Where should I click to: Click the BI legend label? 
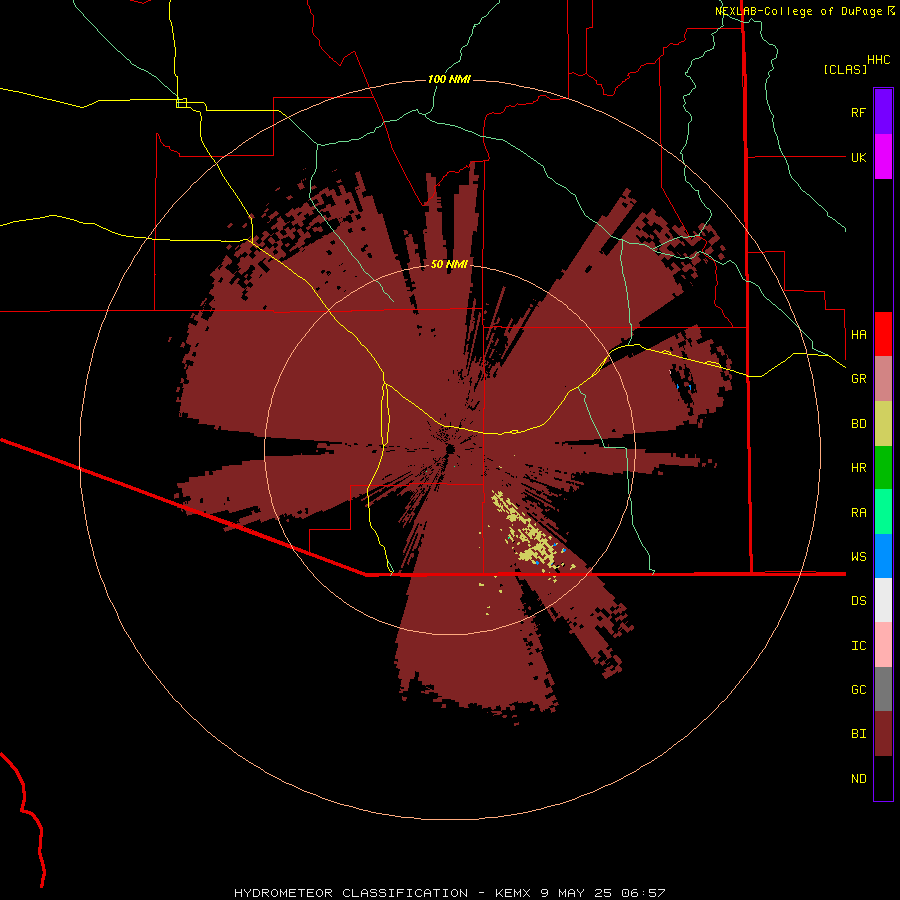pos(858,734)
